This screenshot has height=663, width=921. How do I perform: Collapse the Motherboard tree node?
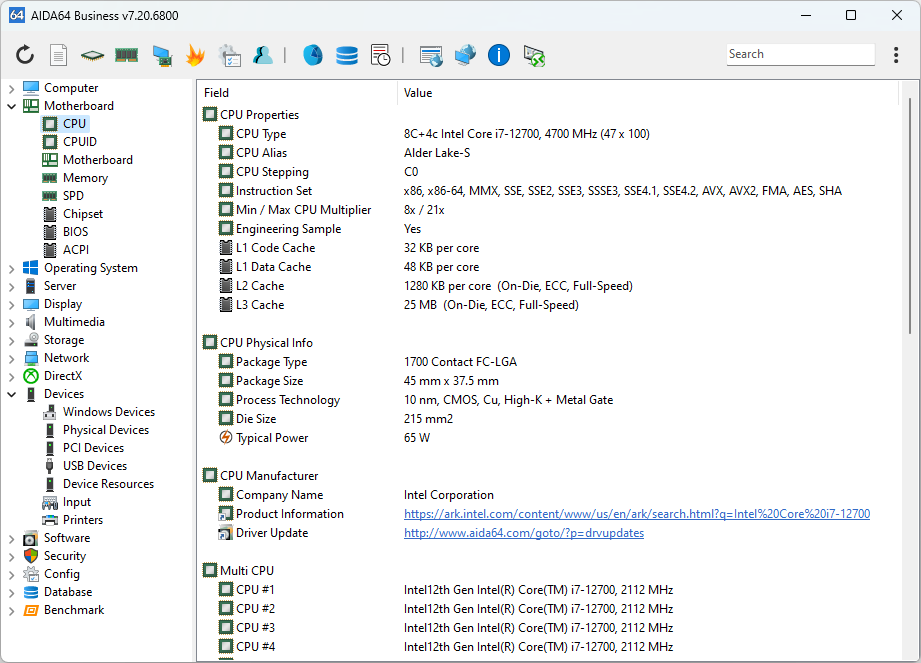click(12, 106)
